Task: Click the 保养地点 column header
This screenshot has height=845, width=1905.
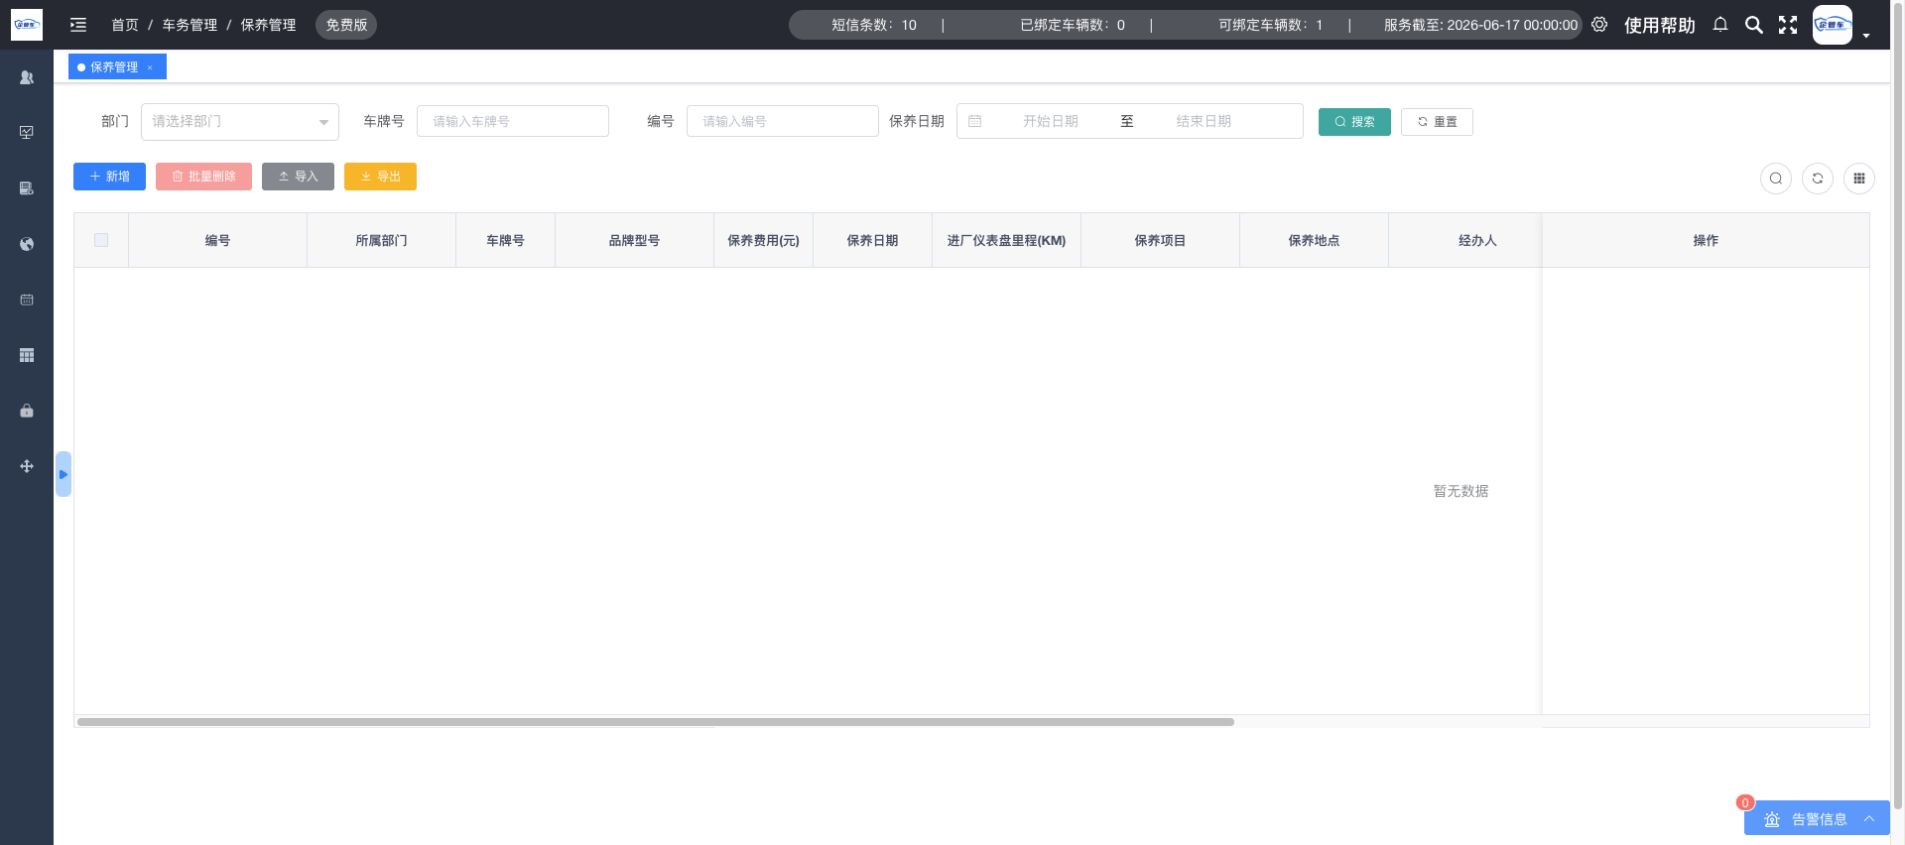Action: [x=1313, y=240]
